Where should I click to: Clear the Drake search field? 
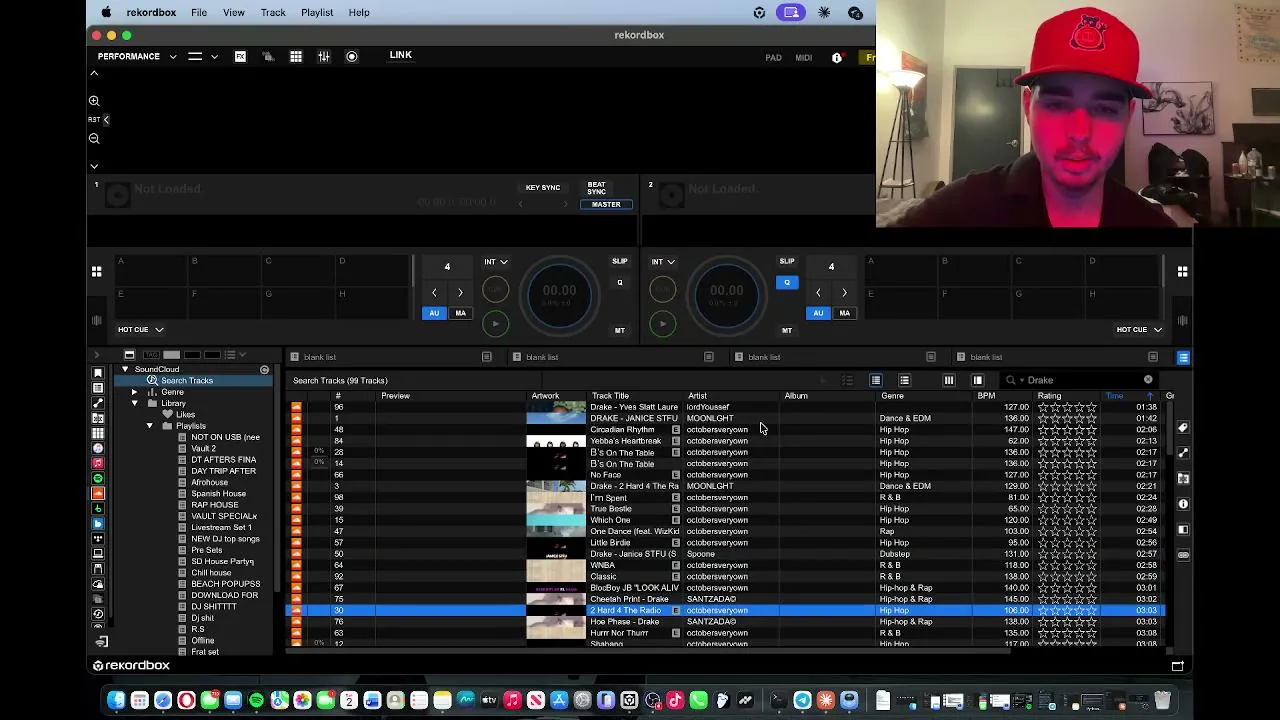click(x=1148, y=380)
